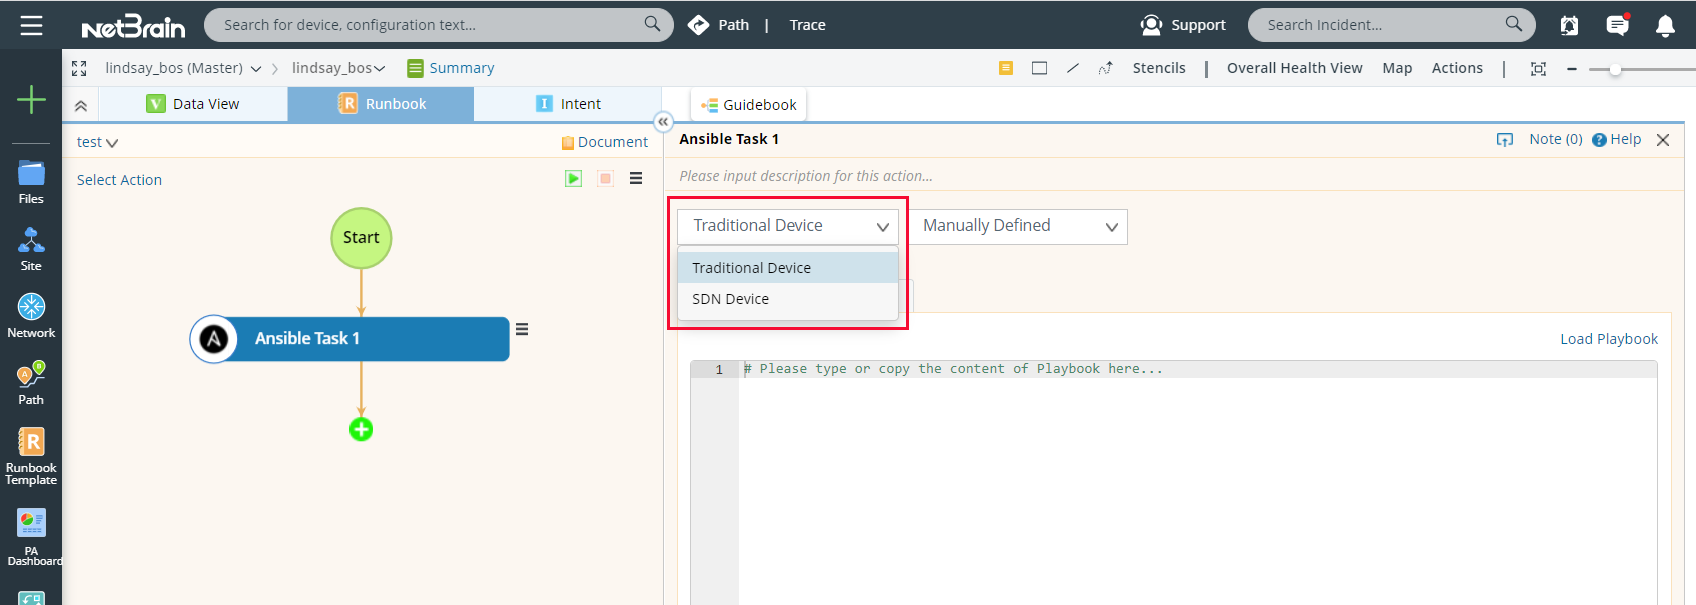Select the rectangle shape tool
The height and width of the screenshot is (605, 1696).
pos(1039,68)
